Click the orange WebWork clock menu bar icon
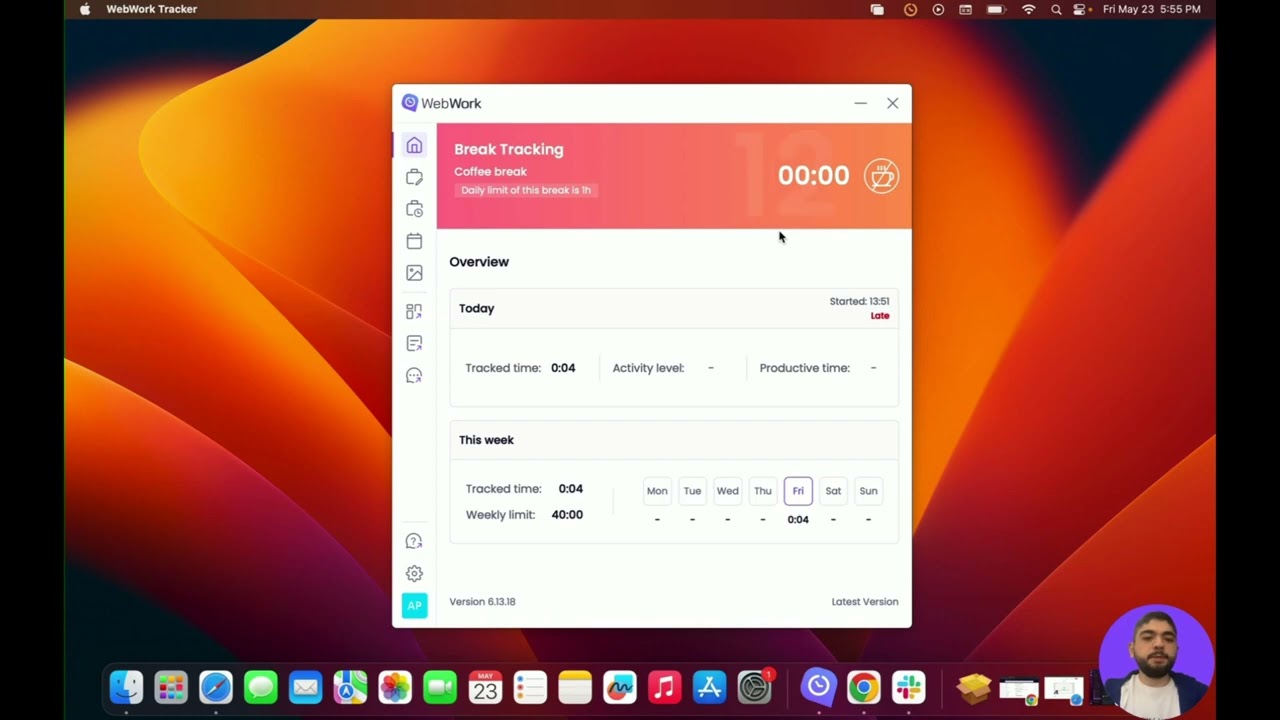 pyautogui.click(x=910, y=9)
